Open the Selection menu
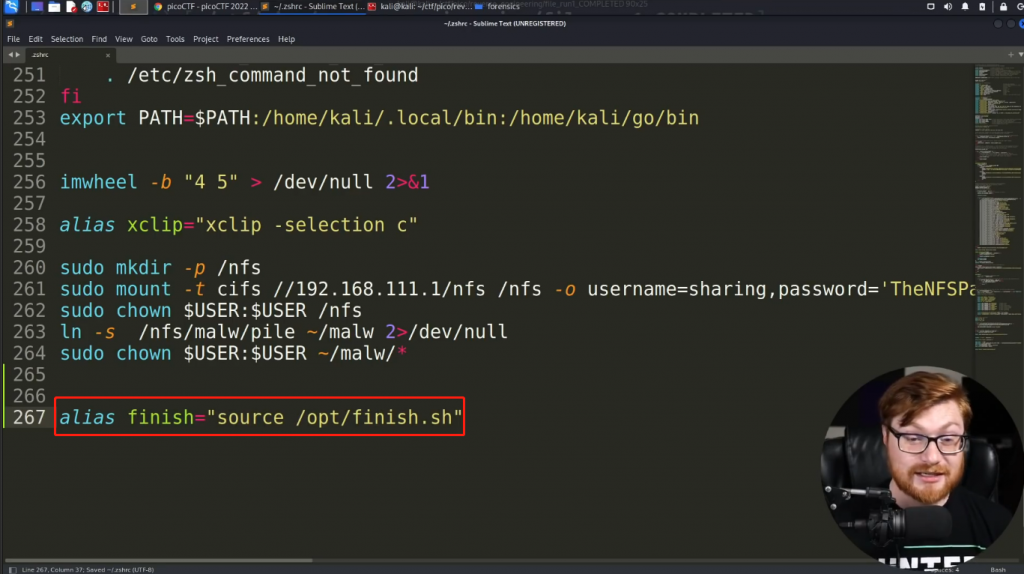1024x574 pixels. (67, 39)
